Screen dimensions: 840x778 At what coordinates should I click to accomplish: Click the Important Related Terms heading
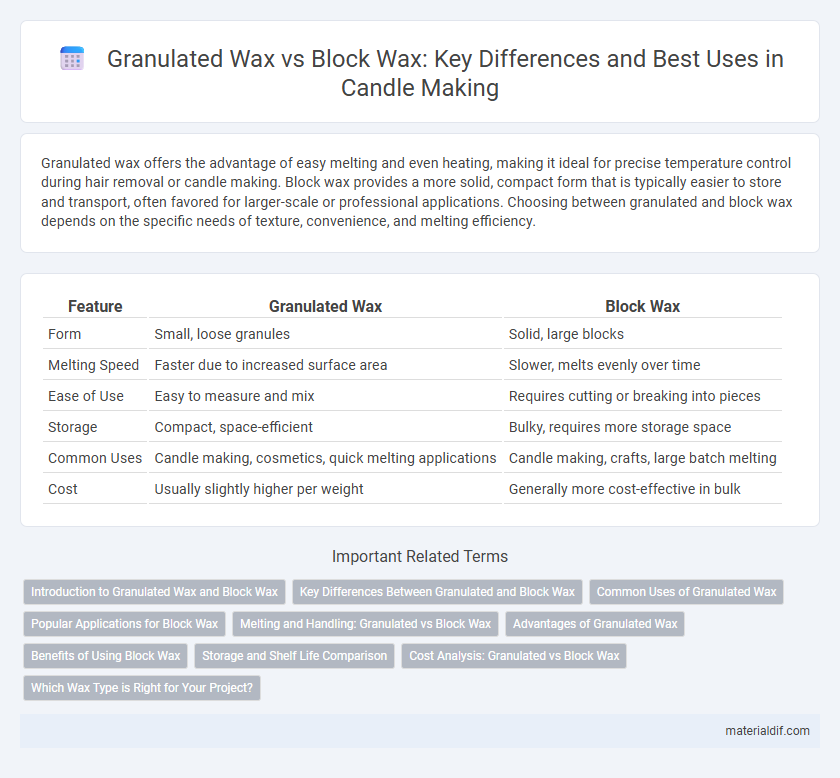coord(419,557)
